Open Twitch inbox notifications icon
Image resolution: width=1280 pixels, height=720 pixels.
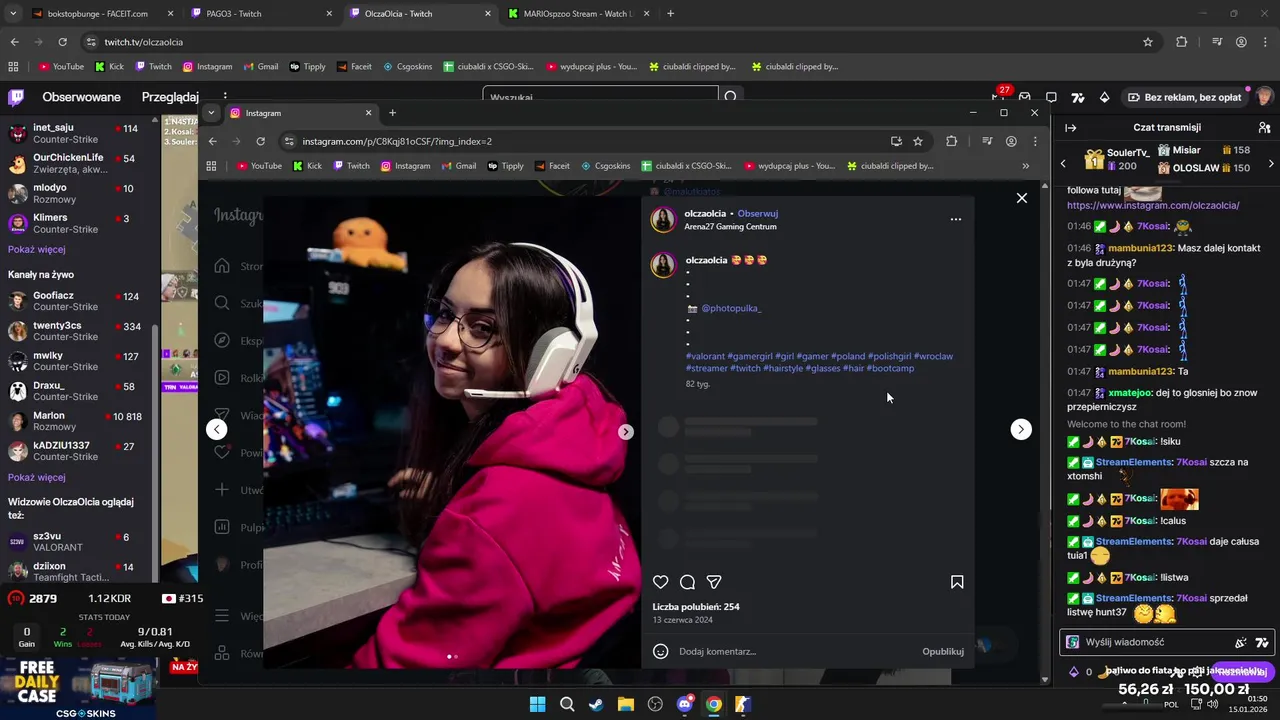(x=1025, y=97)
